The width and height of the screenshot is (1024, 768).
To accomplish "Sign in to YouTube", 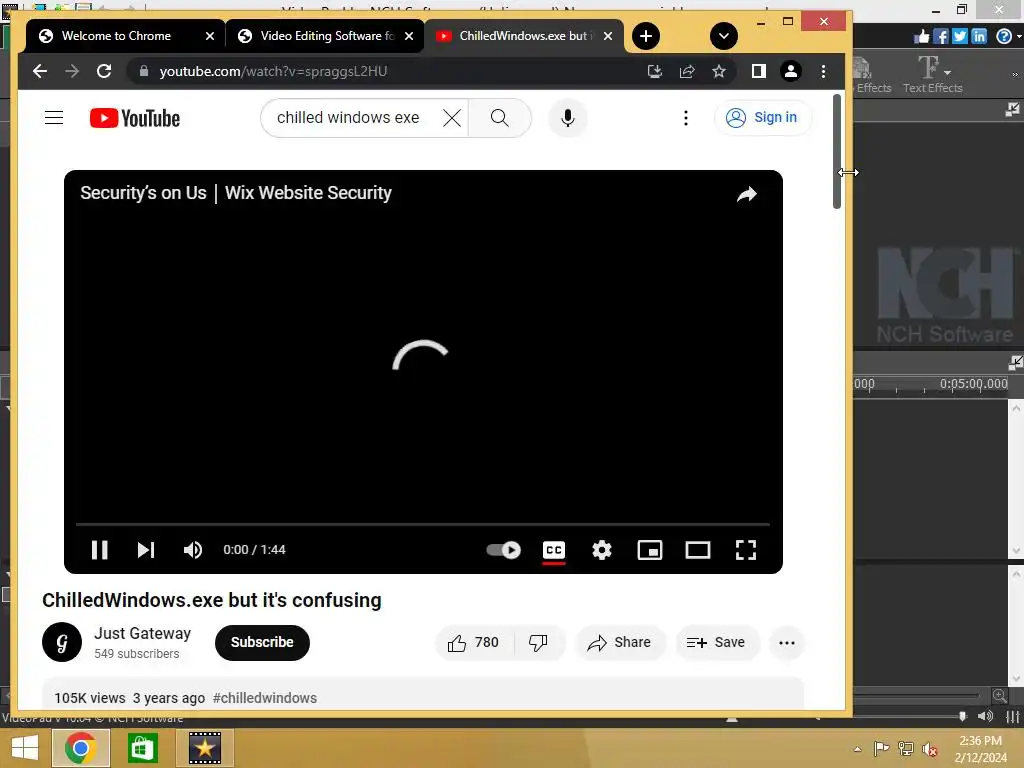I will pos(763,118).
